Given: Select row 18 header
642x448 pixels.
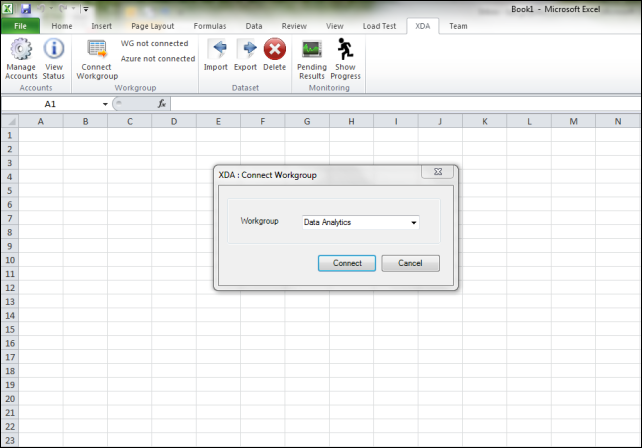Looking at the screenshot, I should (x=10, y=371).
